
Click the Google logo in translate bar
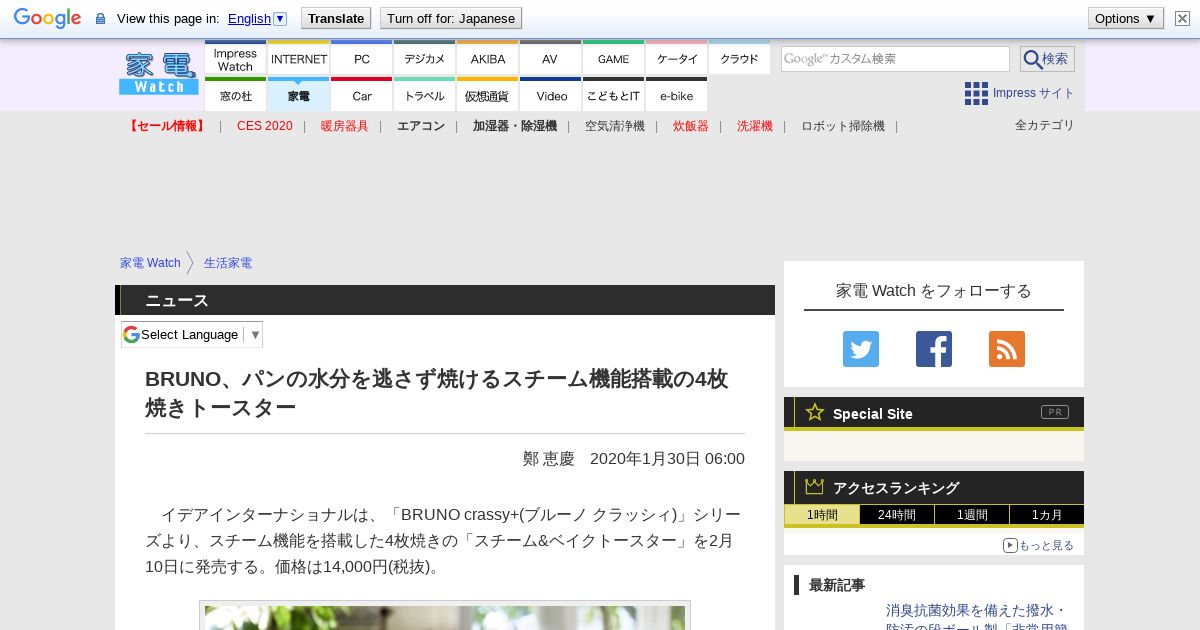47,18
